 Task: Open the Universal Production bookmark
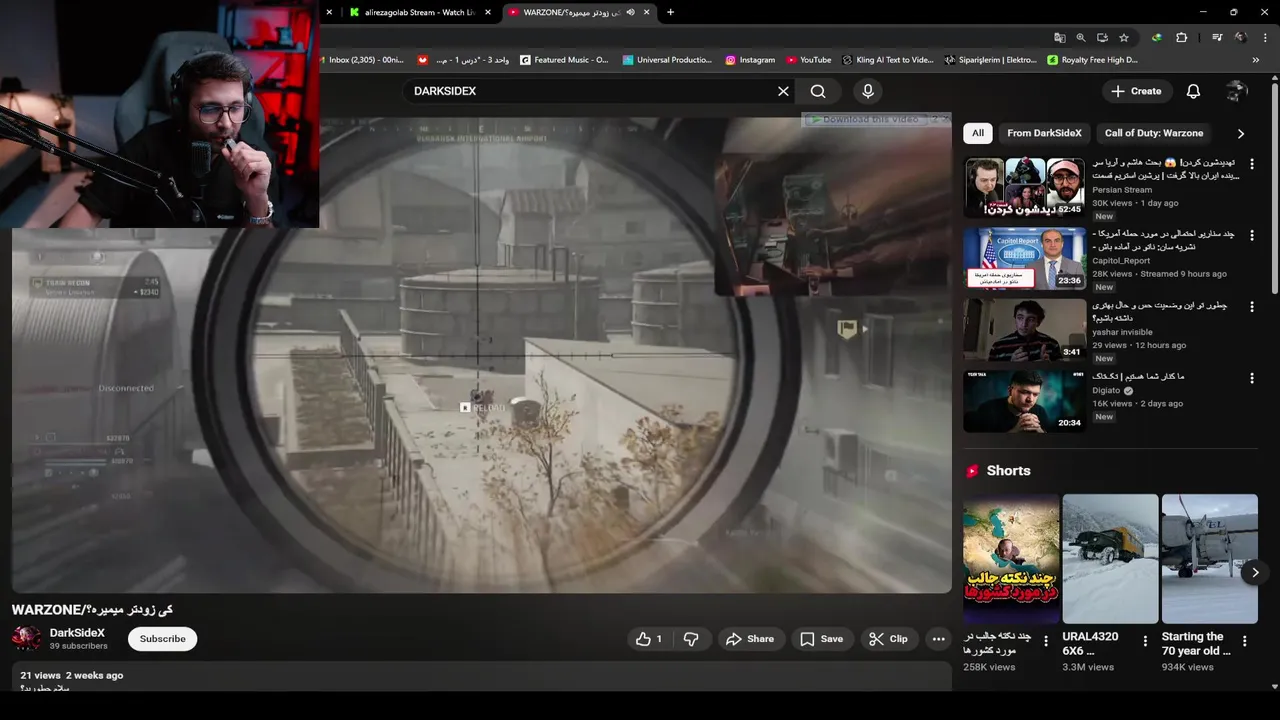click(667, 60)
